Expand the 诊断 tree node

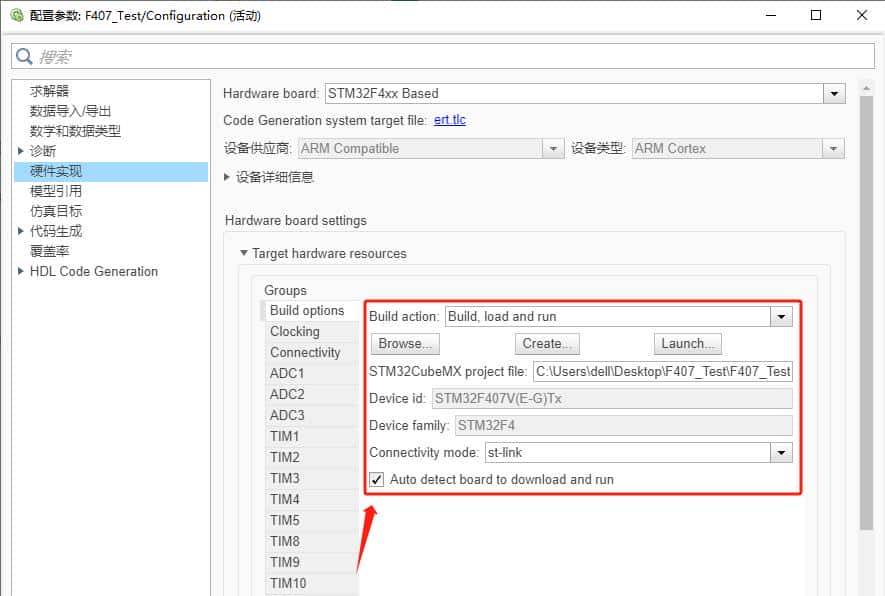21,150
